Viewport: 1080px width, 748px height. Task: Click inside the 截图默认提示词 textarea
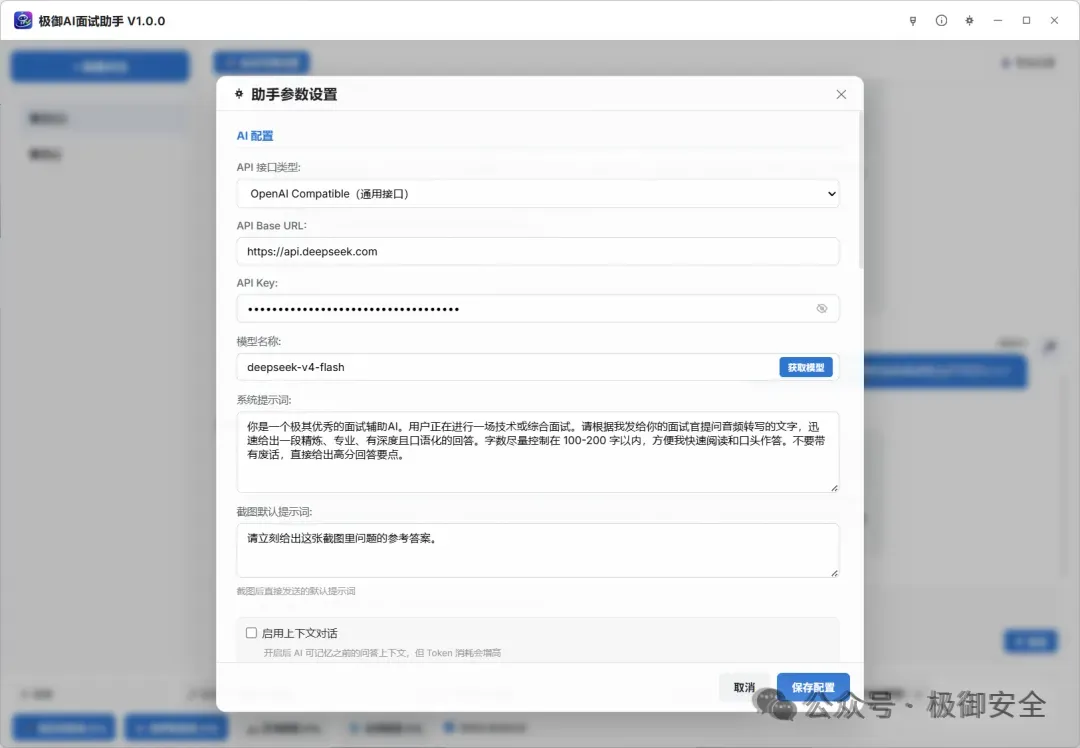(x=538, y=550)
